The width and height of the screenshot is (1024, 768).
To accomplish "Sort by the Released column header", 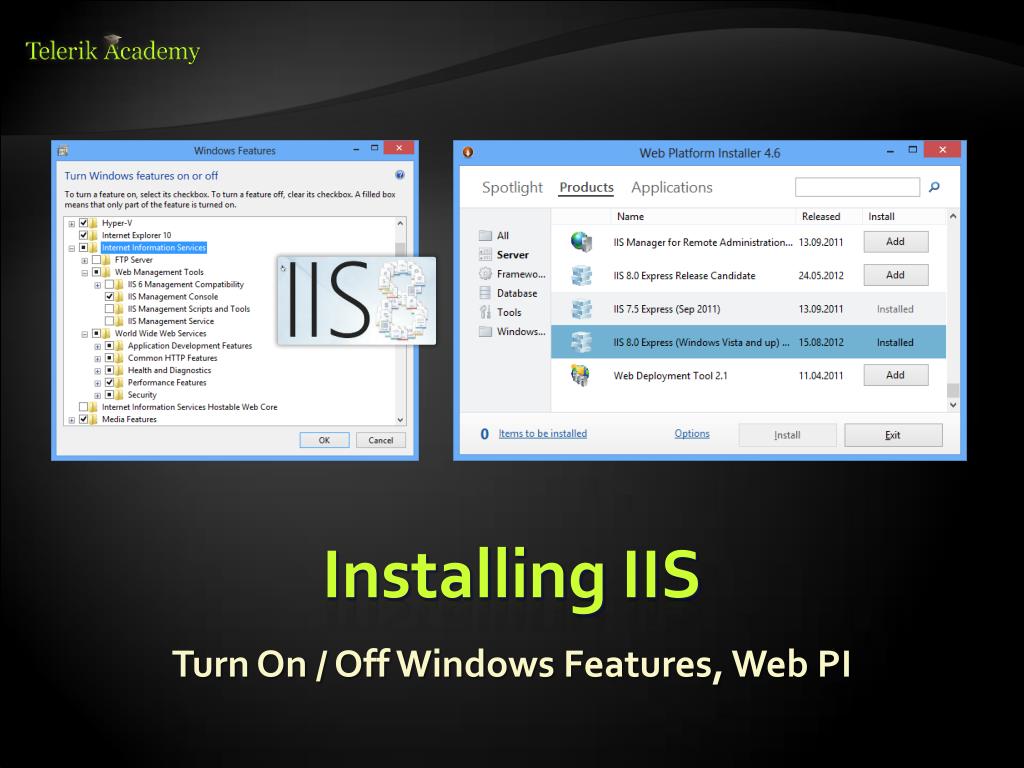I will coord(821,216).
